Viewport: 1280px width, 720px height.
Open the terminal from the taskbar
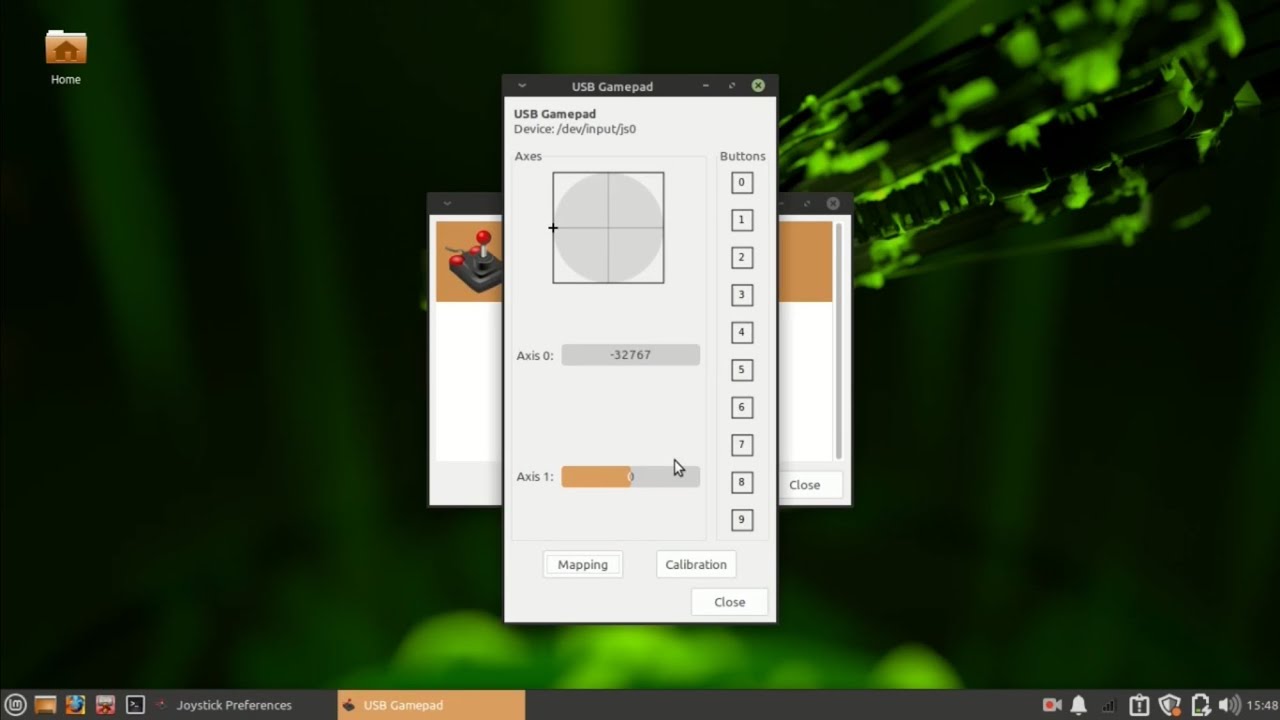tap(135, 705)
